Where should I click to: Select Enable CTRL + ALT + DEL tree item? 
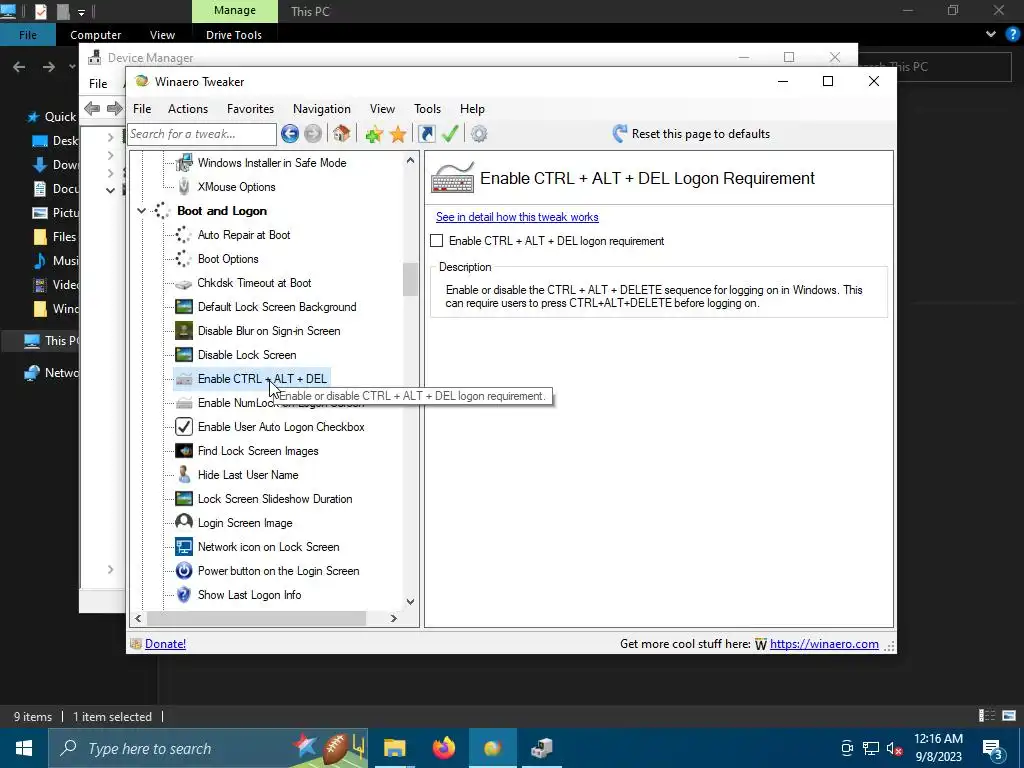tap(262, 379)
